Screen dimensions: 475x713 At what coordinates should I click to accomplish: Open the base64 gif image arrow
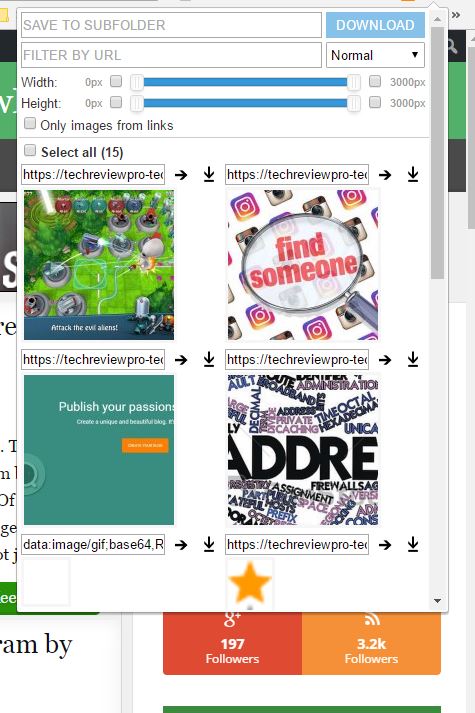181,544
